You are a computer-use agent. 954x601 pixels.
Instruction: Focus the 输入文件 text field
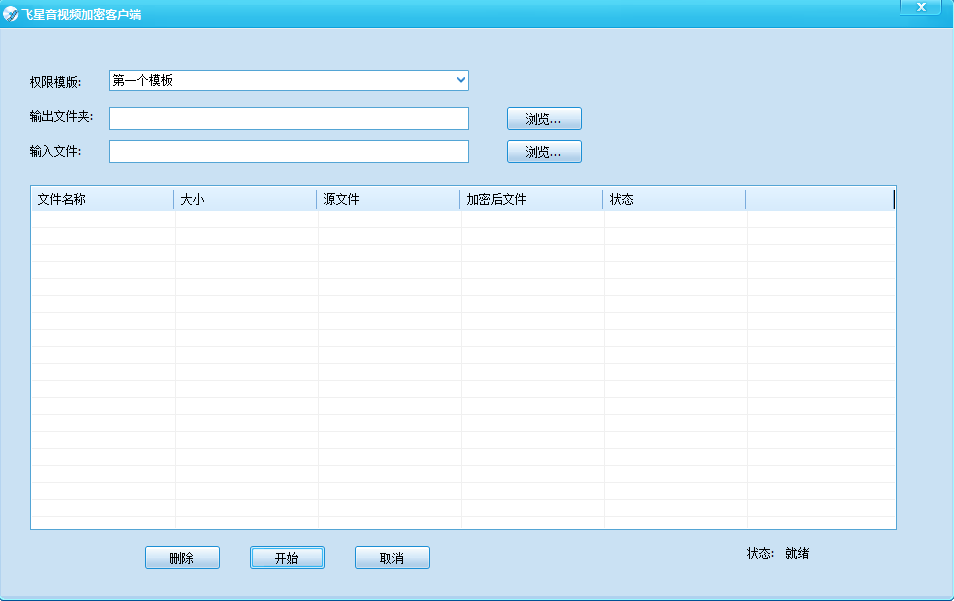point(288,151)
